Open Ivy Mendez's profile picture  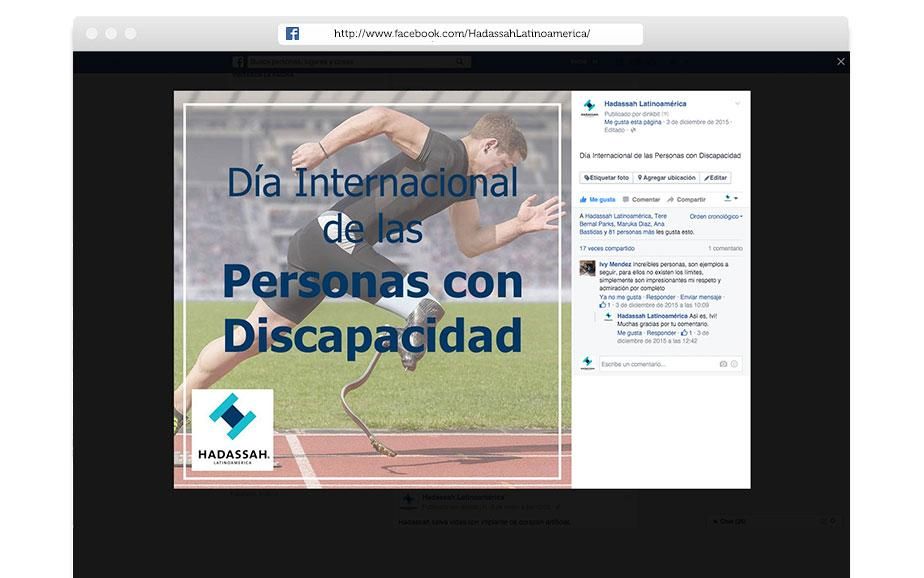(x=588, y=268)
